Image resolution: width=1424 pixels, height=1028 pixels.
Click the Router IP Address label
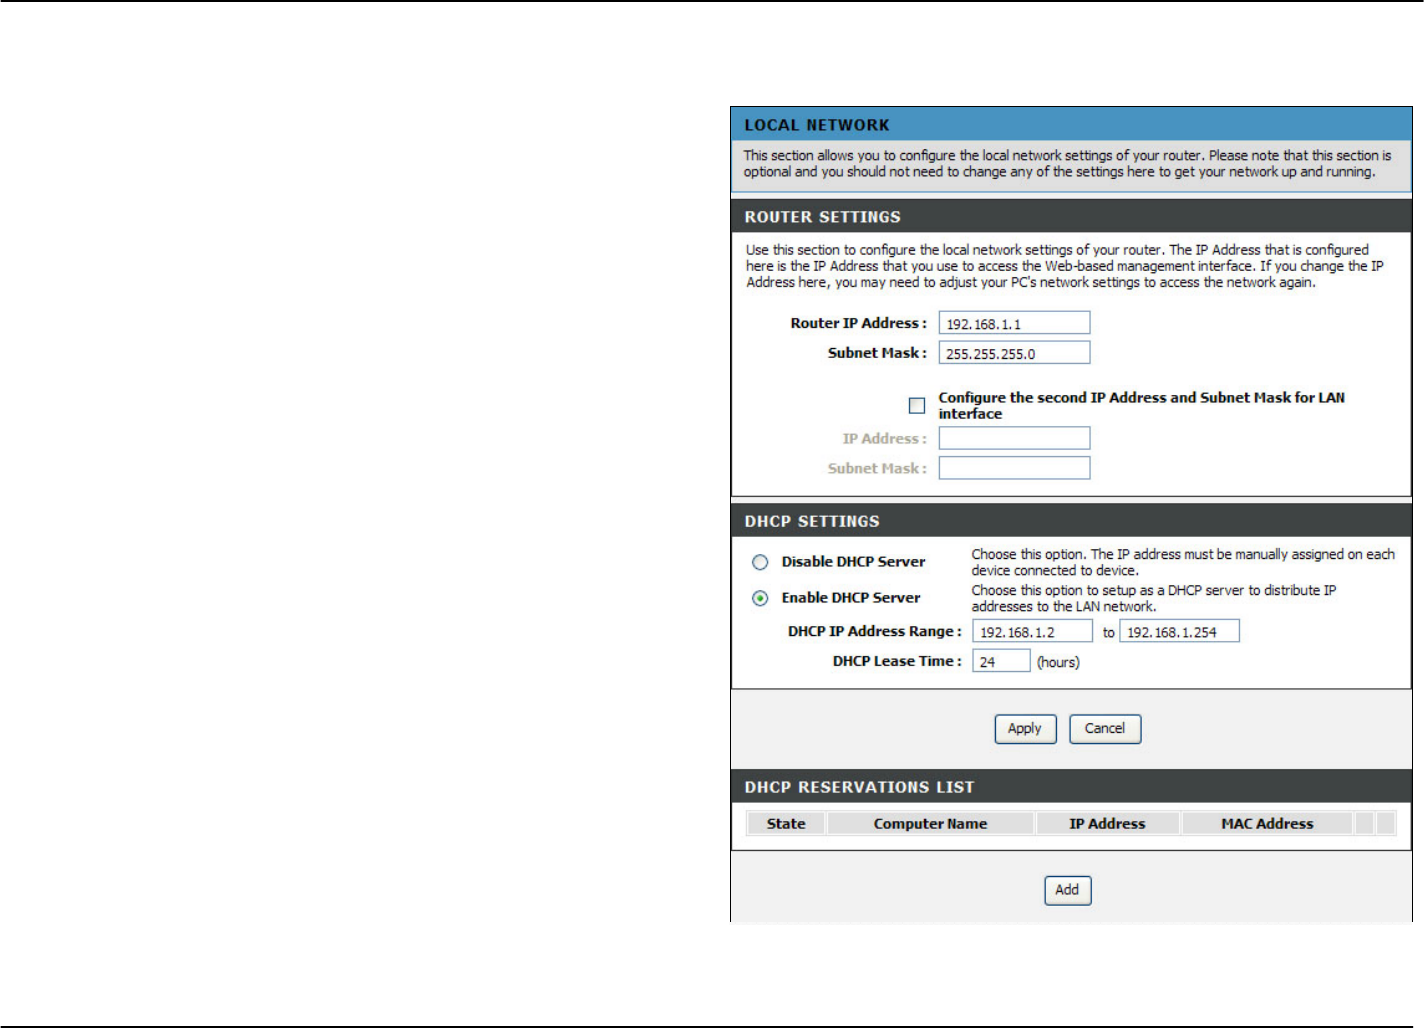pyautogui.click(x=859, y=323)
